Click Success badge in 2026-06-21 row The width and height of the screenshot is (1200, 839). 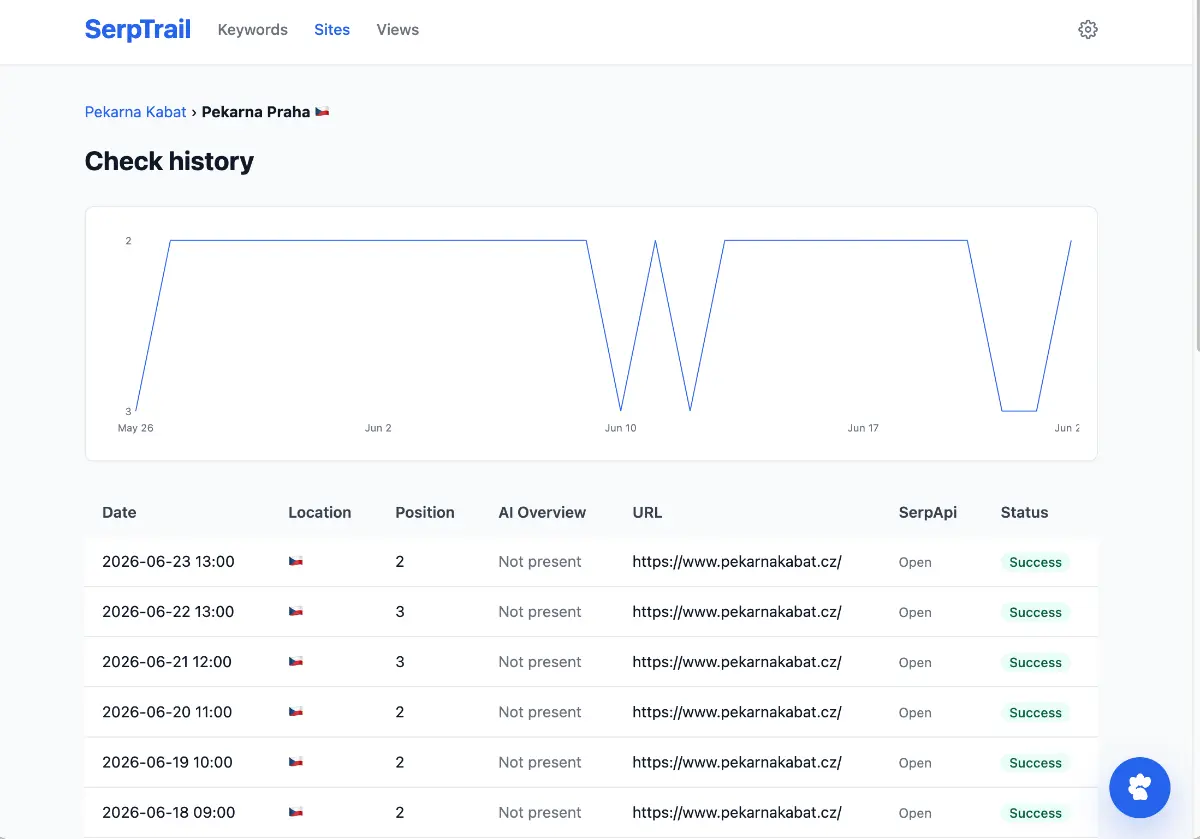coord(1035,662)
